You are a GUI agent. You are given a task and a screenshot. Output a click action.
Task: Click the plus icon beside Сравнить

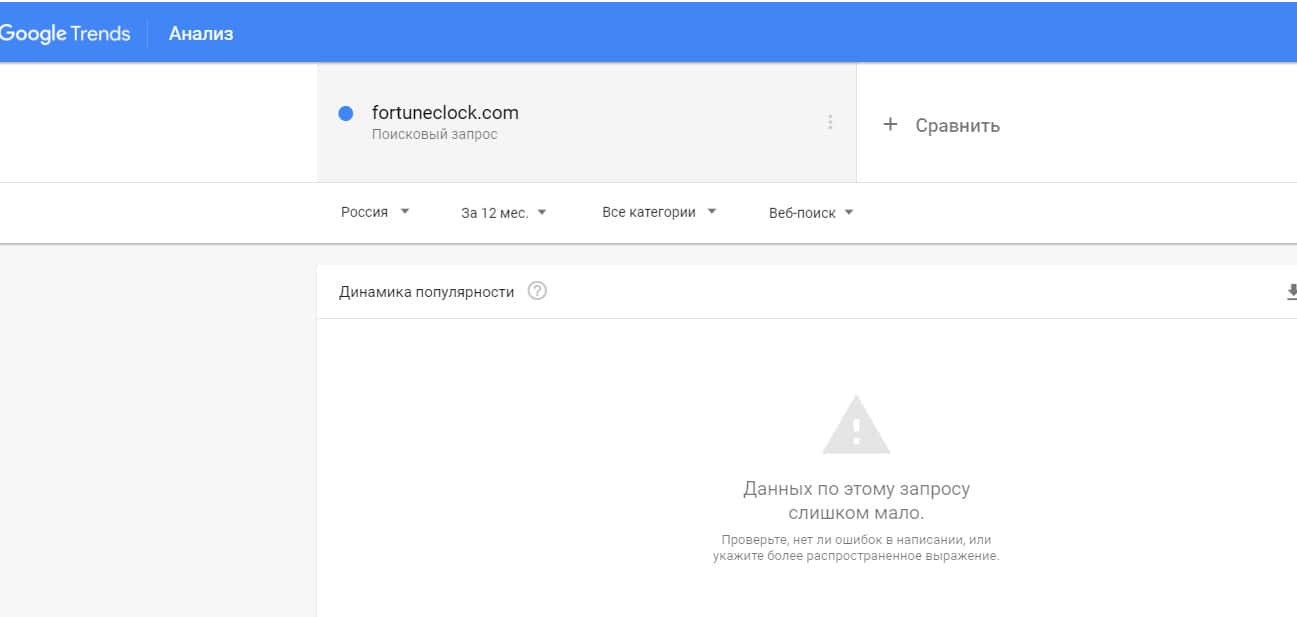pyautogui.click(x=890, y=125)
